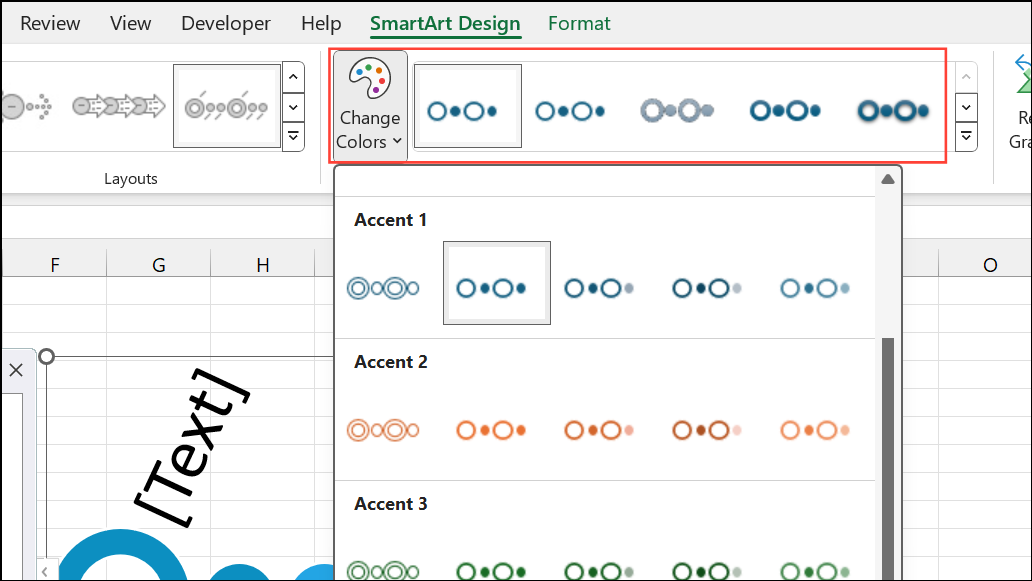The height and width of the screenshot is (581, 1032).
Task: Choose the first green variant under Accent 3
Action: click(385, 570)
